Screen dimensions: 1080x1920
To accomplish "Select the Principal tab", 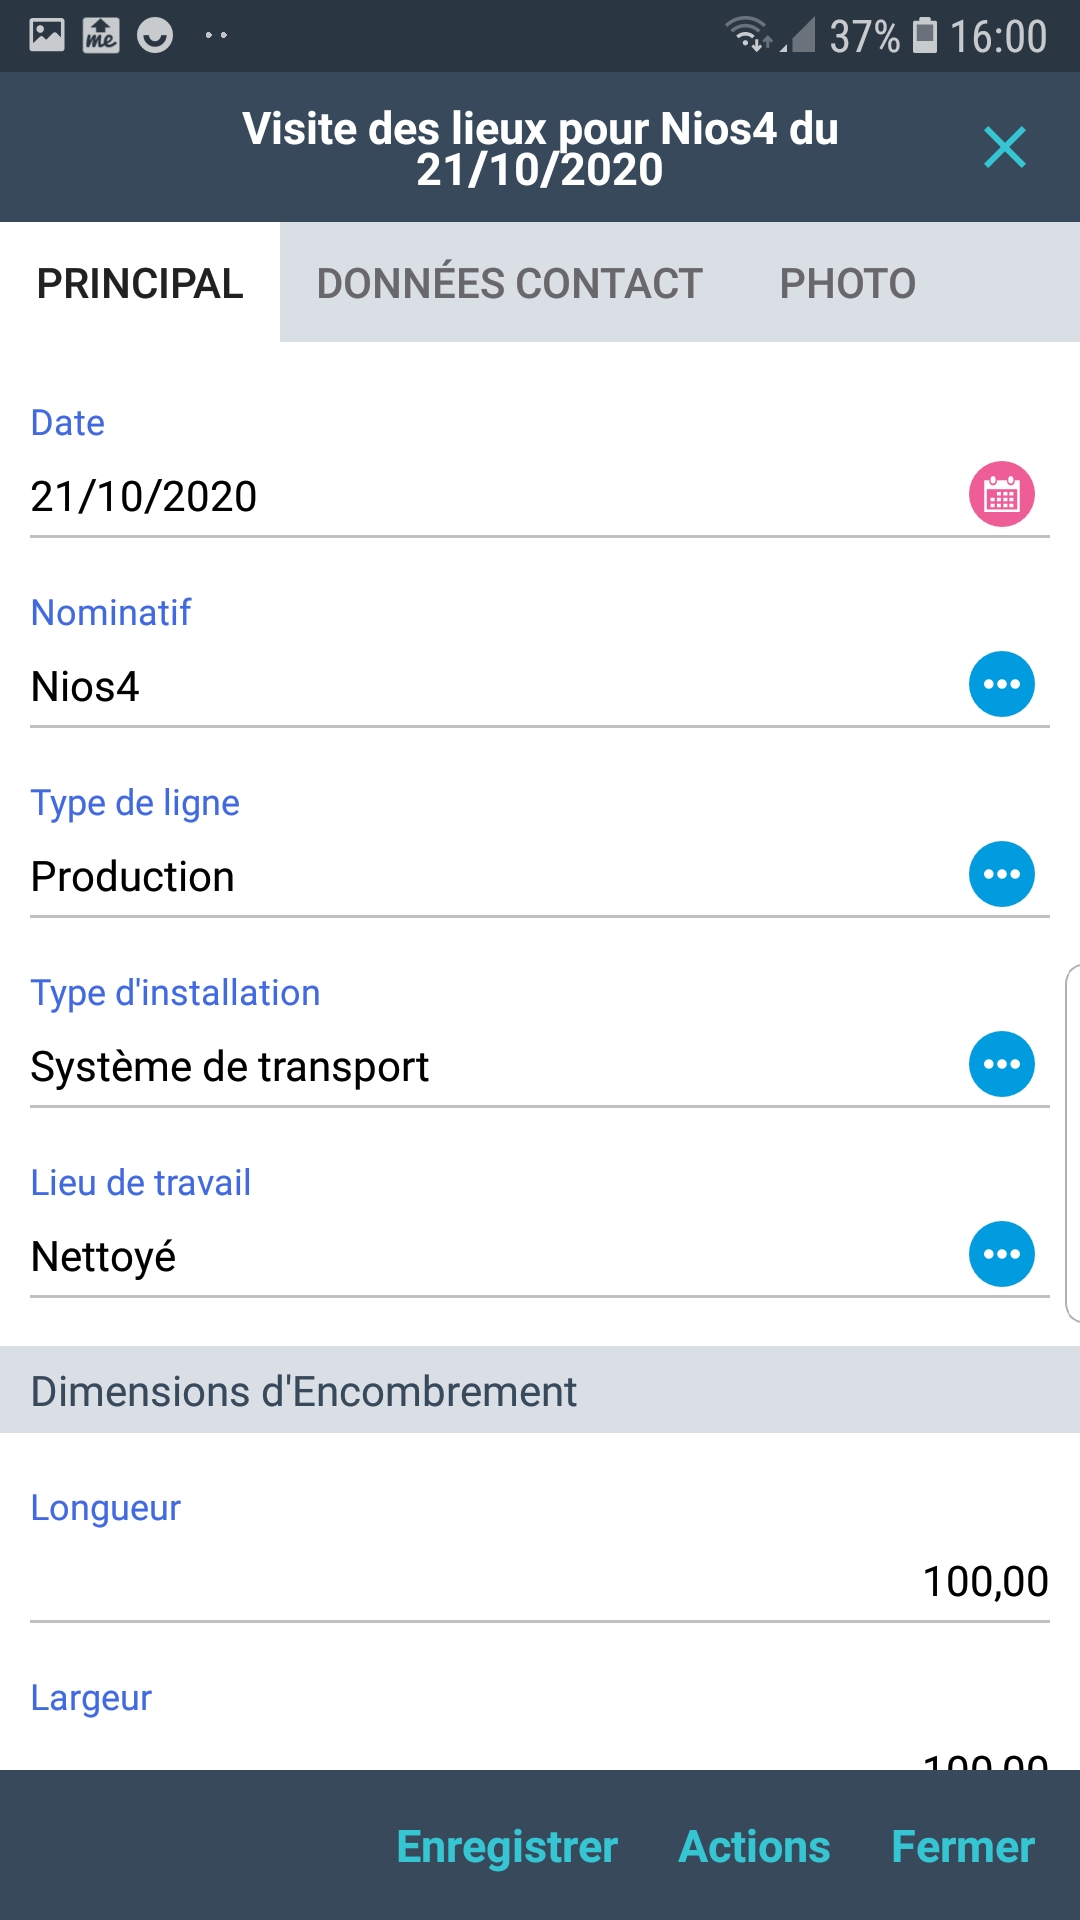I will tap(140, 283).
